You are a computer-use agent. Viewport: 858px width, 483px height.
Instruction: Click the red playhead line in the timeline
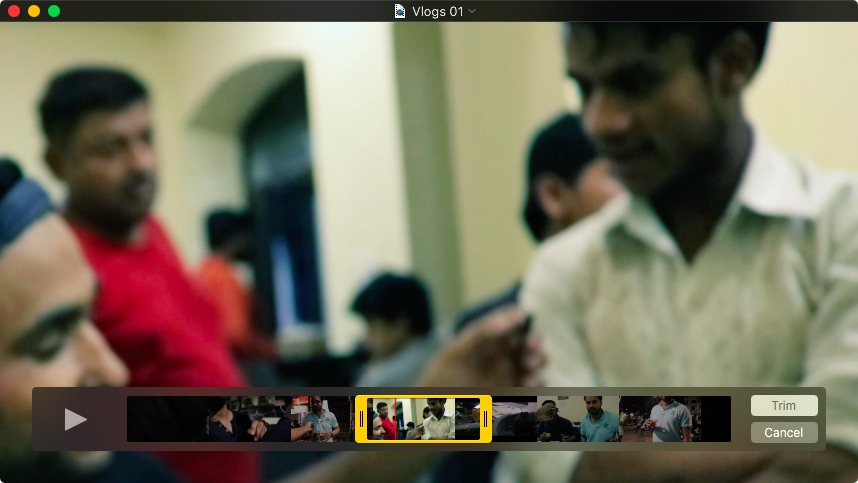(396, 419)
